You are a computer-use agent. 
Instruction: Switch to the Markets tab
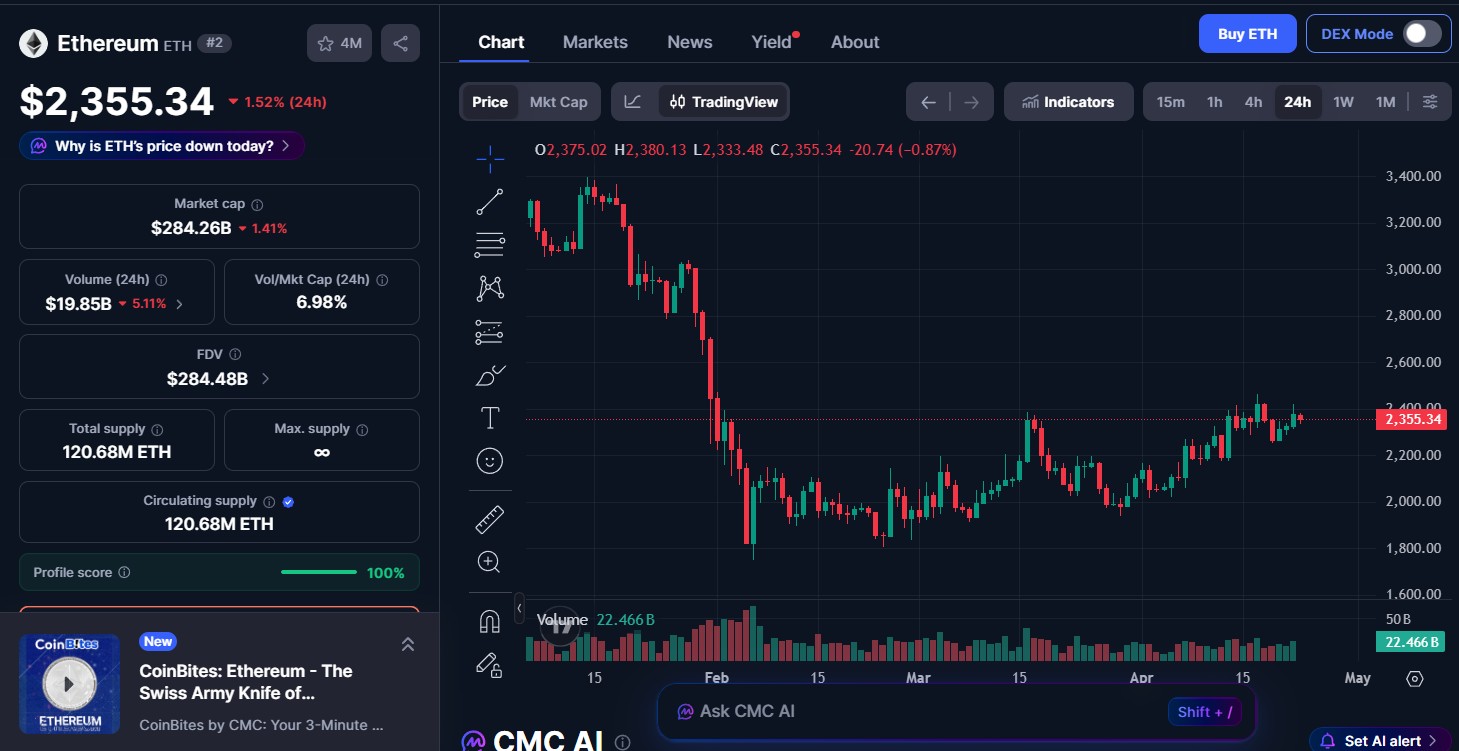coord(595,41)
